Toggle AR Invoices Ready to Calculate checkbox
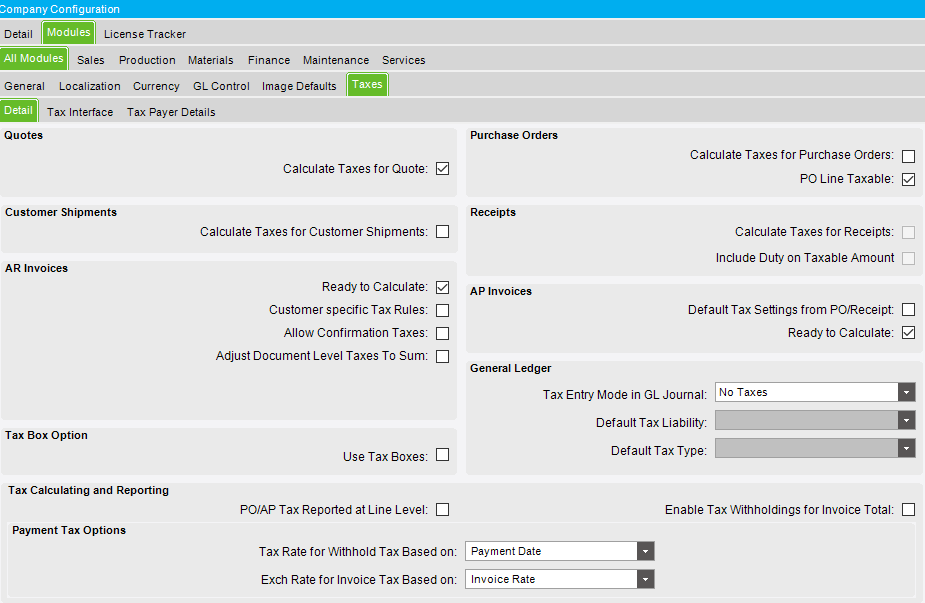925x603 pixels. (x=442, y=287)
